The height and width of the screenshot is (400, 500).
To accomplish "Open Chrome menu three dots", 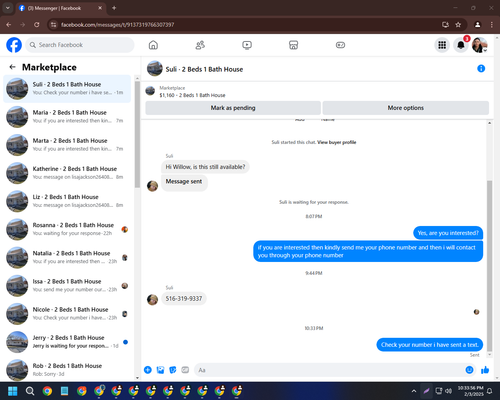I will point(492,25).
